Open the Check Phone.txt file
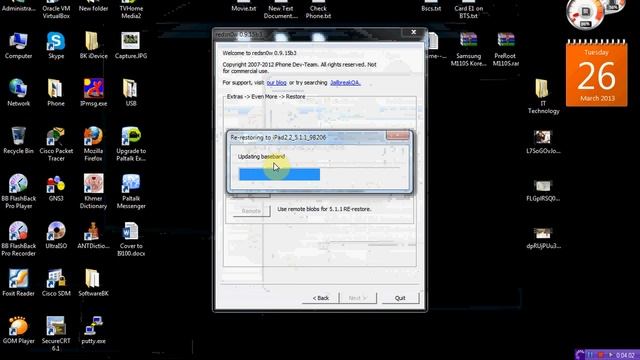Screen dimensions: 640x360 click(x=318, y=10)
